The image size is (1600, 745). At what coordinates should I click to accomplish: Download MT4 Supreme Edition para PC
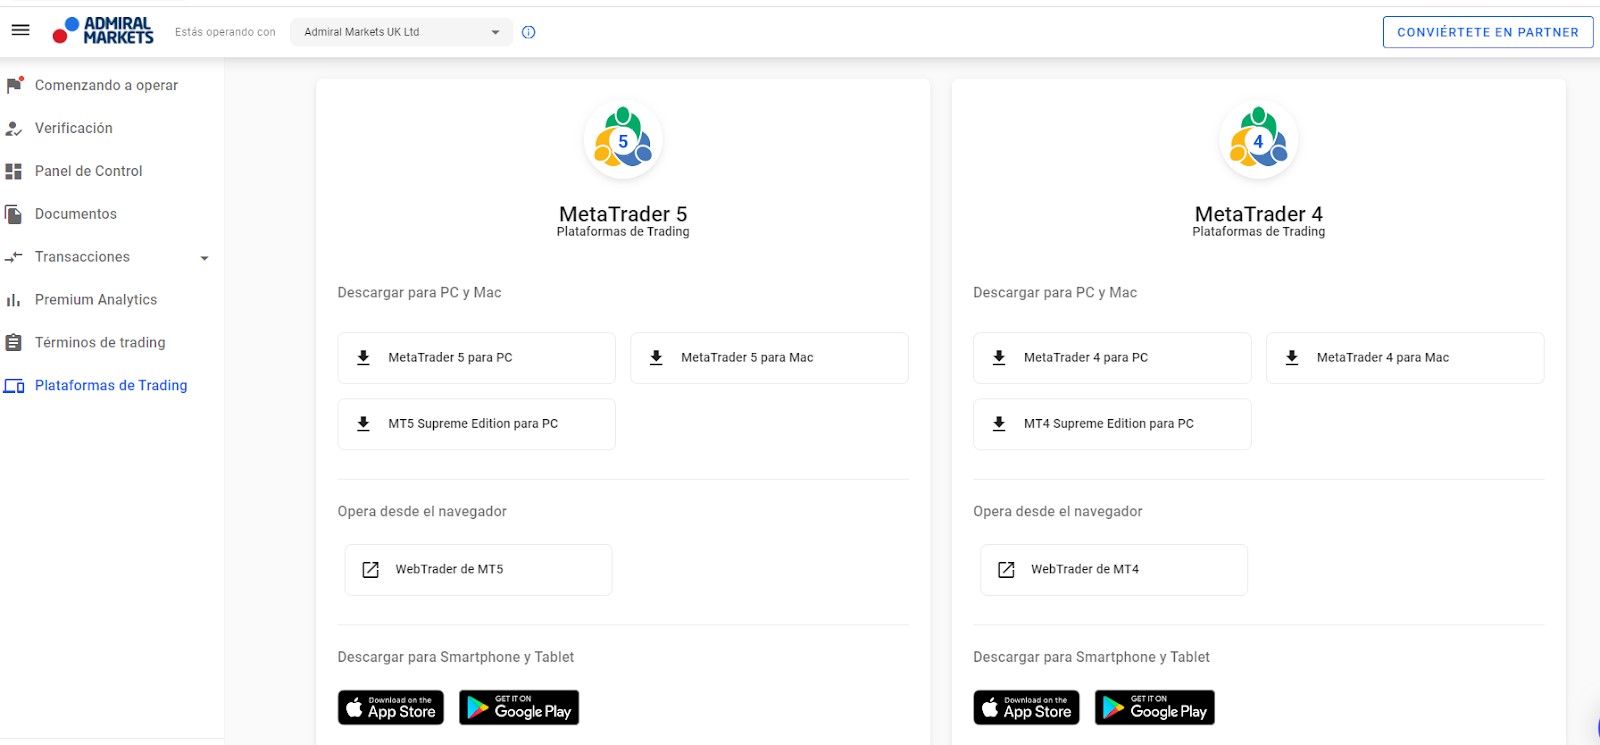click(1111, 424)
